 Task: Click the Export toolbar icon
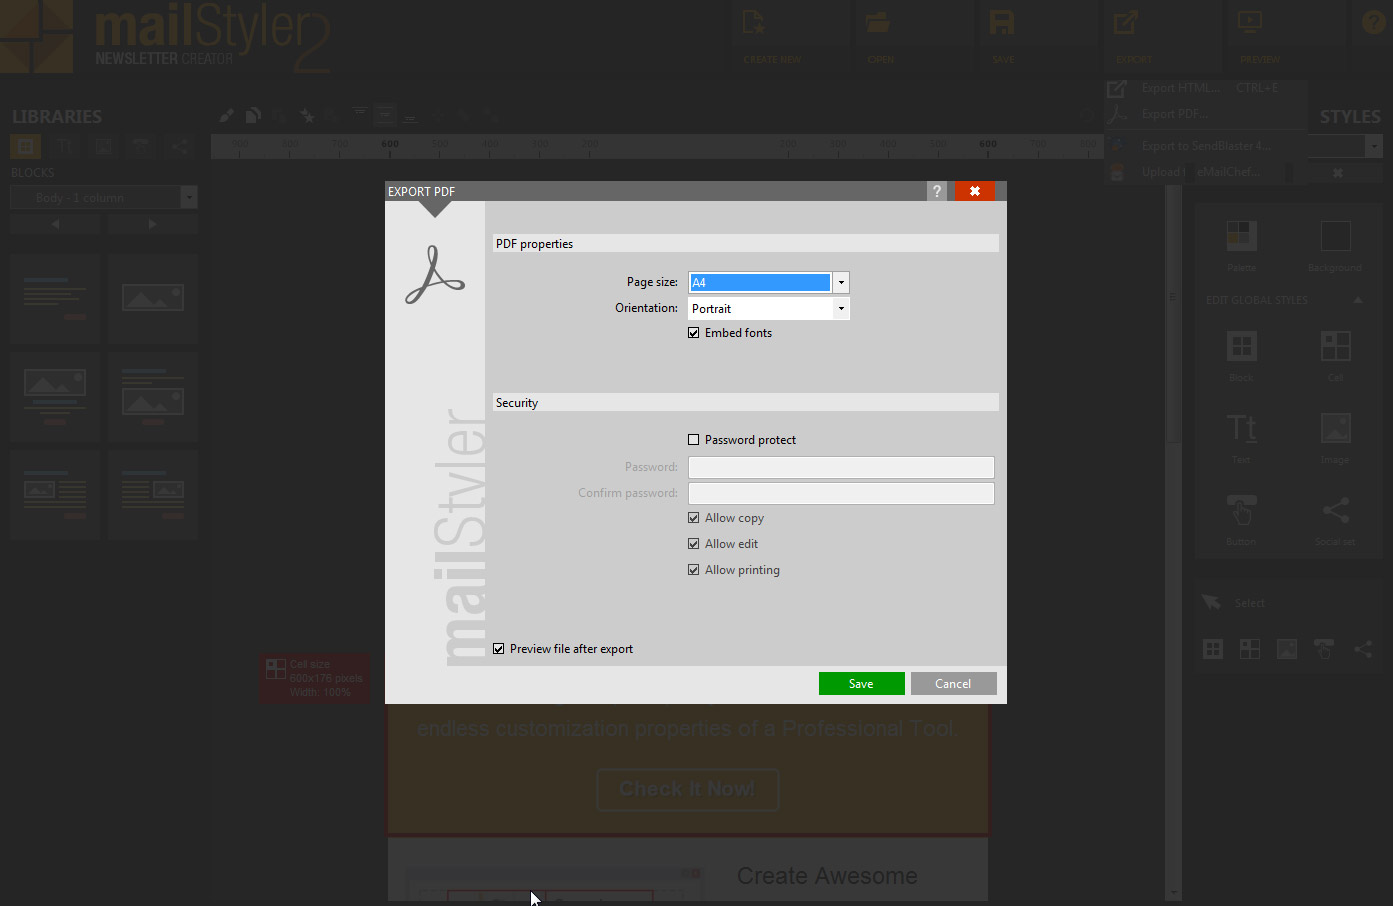coord(1127,23)
